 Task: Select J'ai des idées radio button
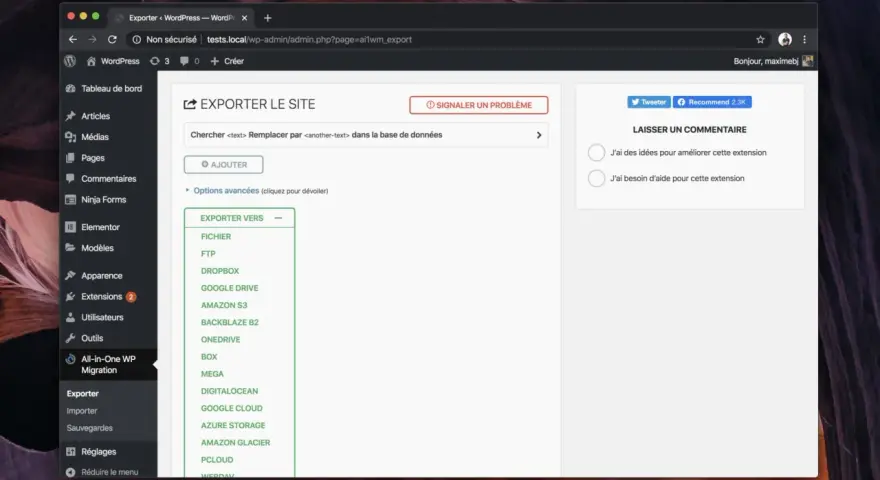pyautogui.click(x=596, y=152)
